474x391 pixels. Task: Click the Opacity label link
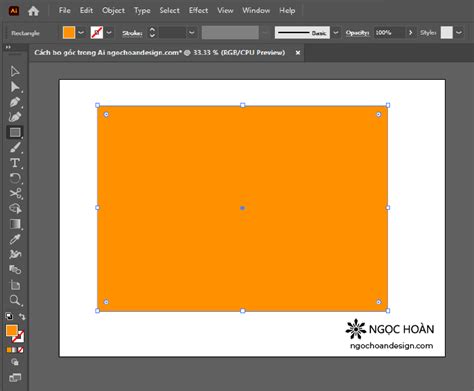pyautogui.click(x=357, y=33)
